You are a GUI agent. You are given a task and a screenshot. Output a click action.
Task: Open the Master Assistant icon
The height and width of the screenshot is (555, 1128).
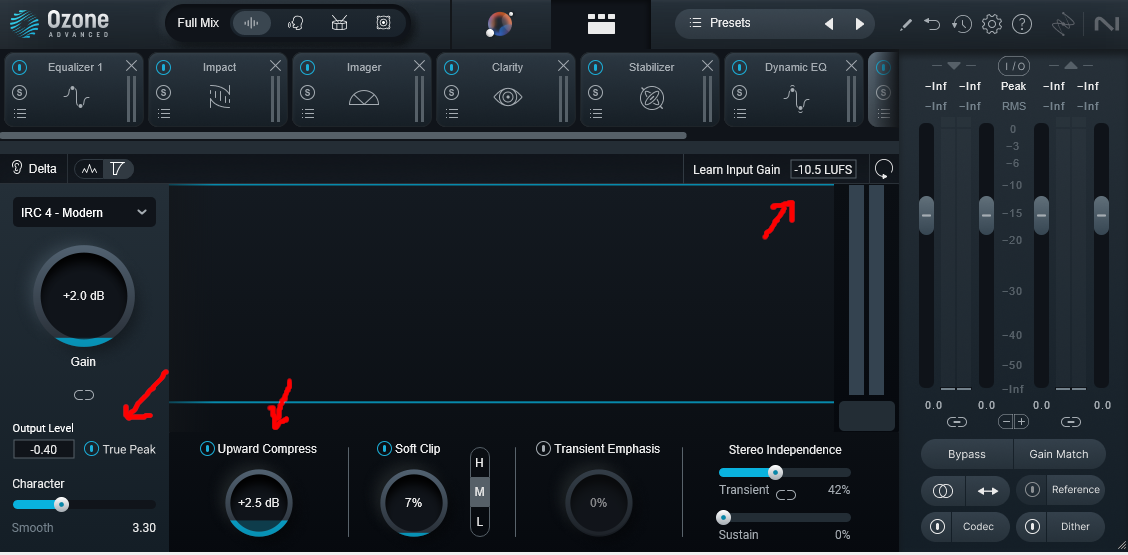(499, 24)
